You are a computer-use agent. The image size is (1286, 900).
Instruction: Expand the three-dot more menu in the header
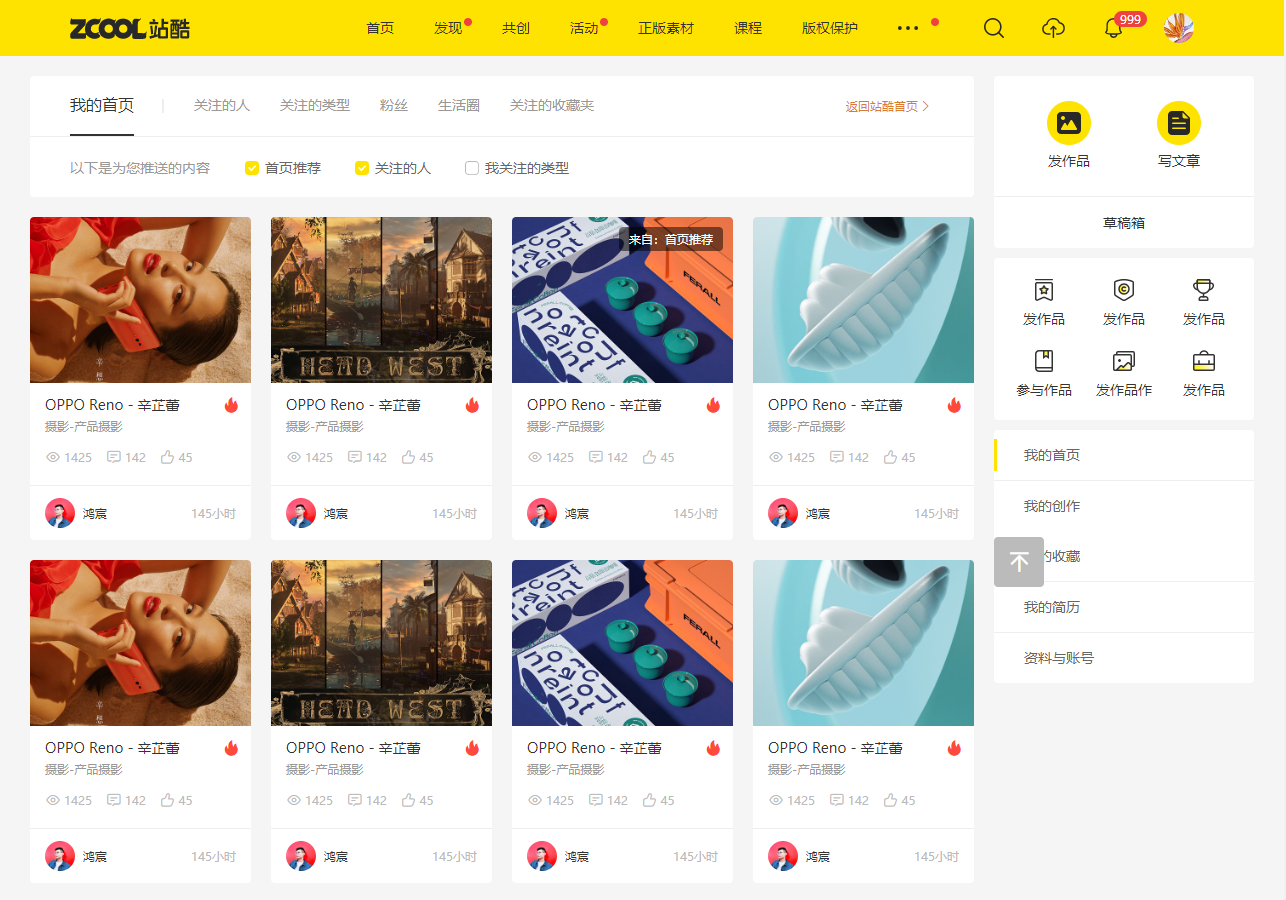pos(908,28)
